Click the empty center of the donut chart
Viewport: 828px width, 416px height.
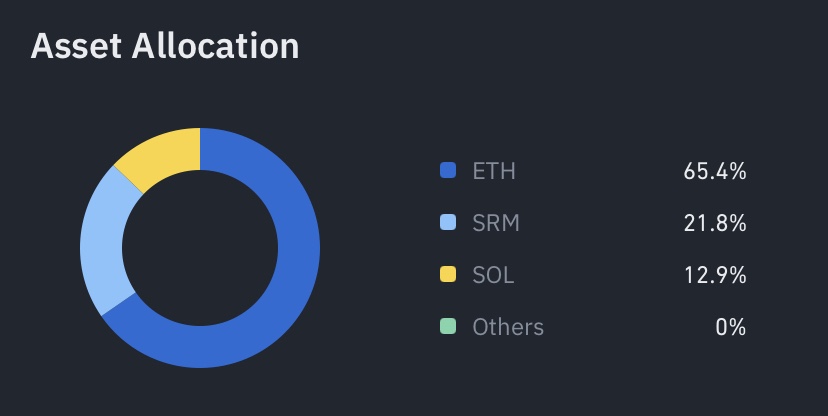pyautogui.click(x=200, y=248)
